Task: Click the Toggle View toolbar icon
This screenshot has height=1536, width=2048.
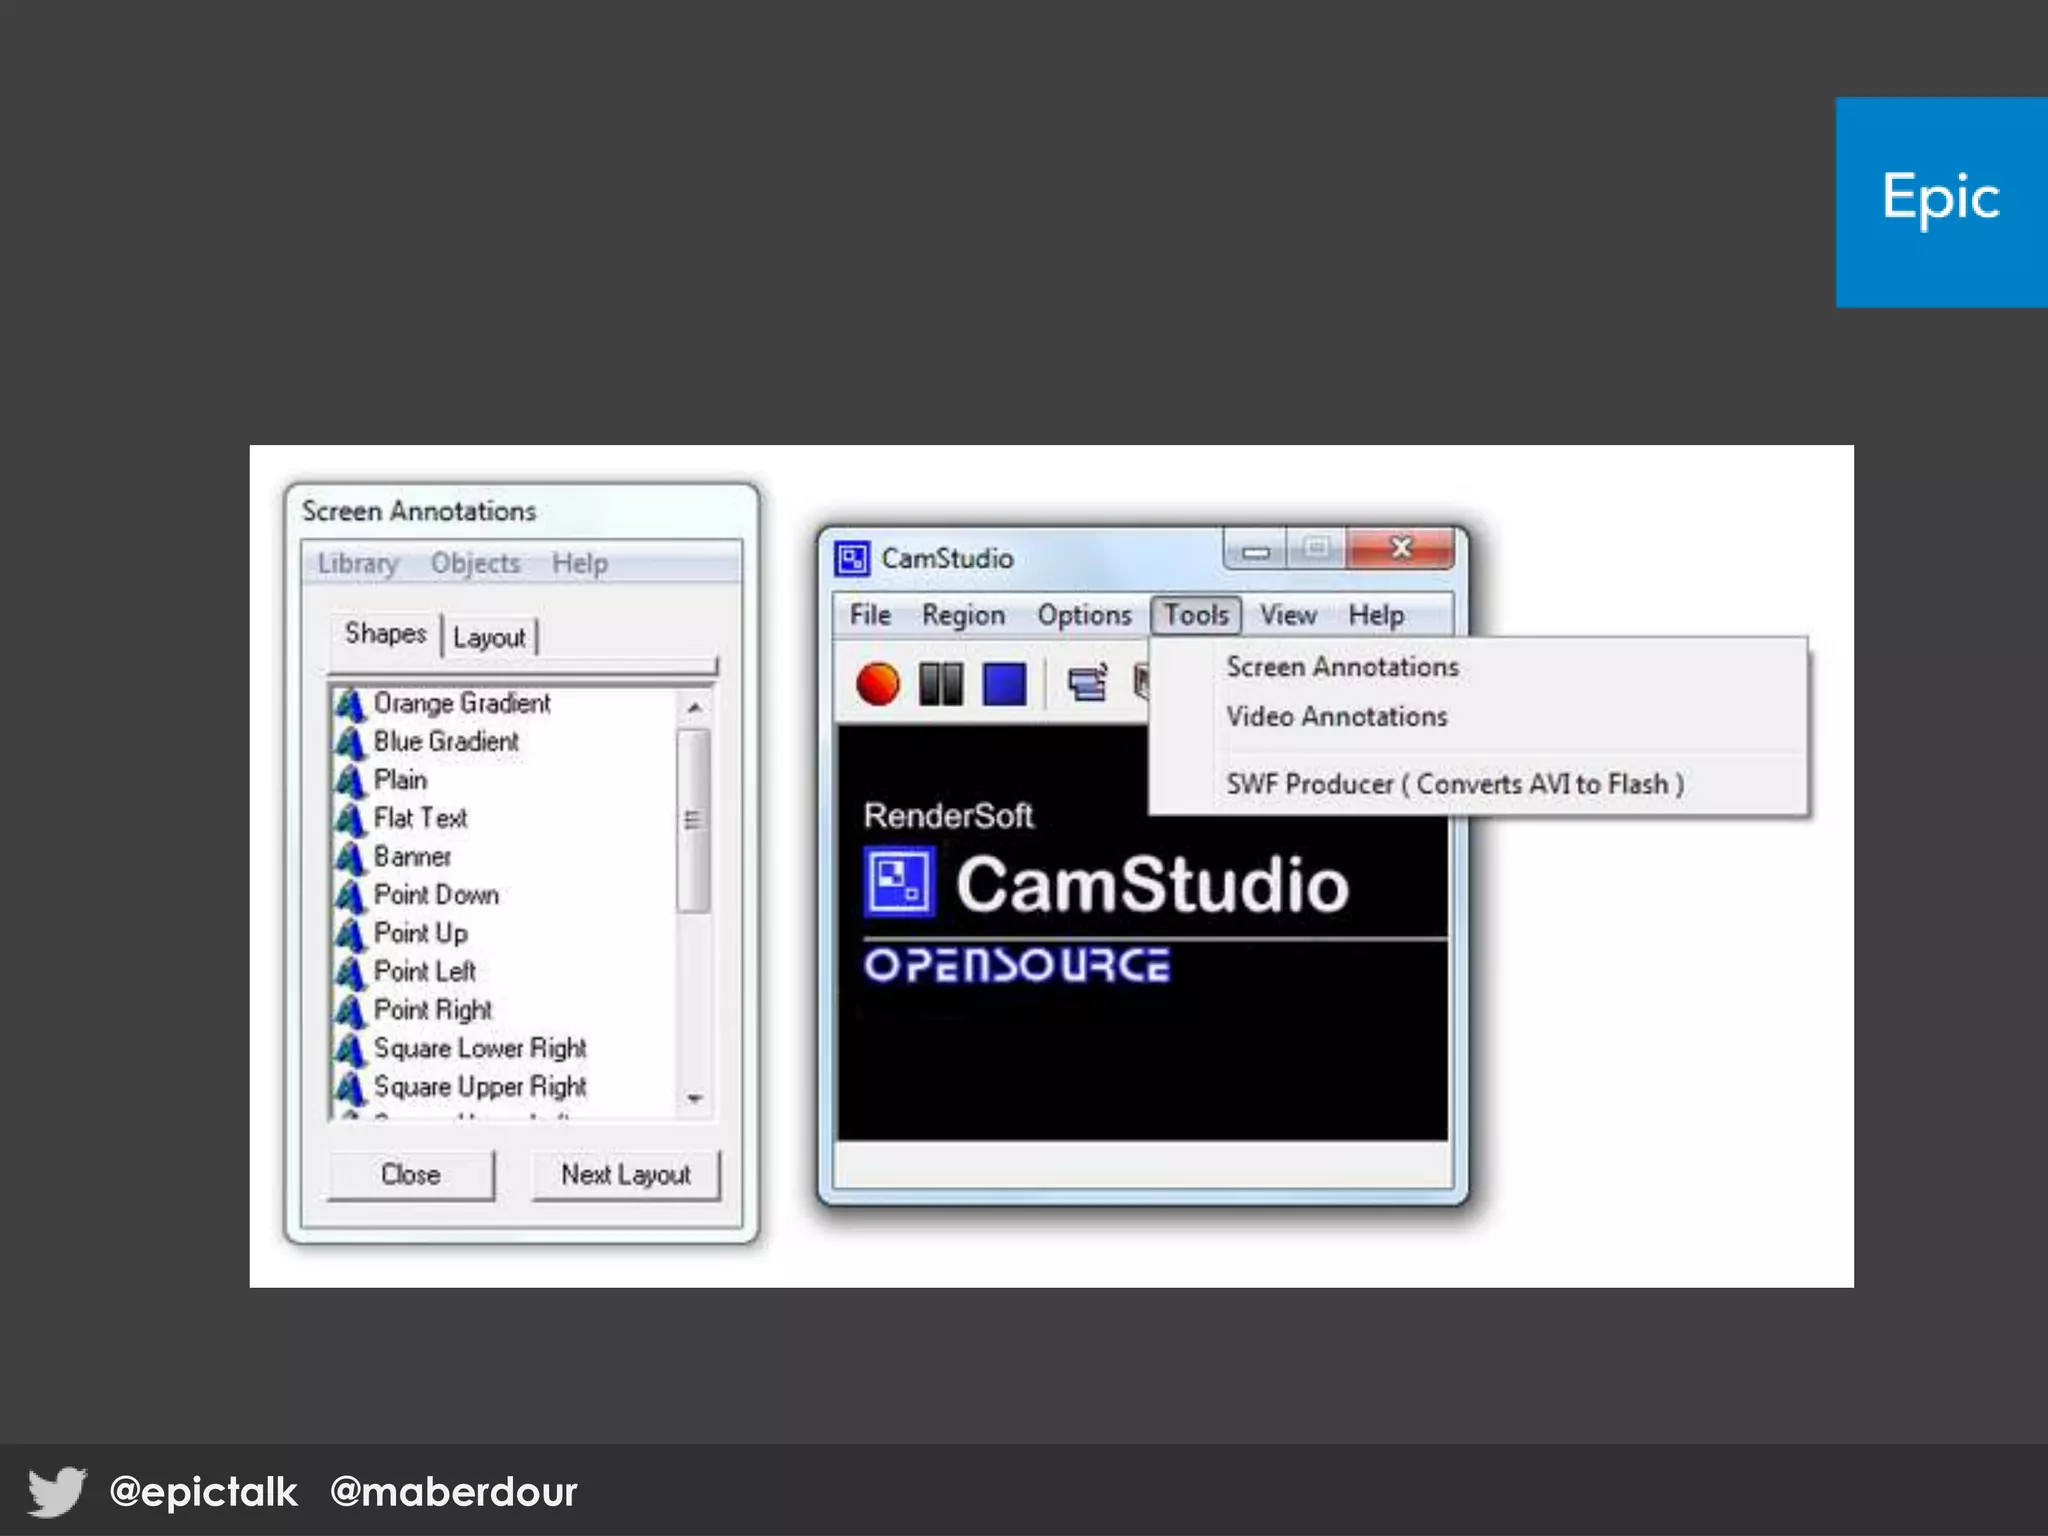Action: point(1087,684)
